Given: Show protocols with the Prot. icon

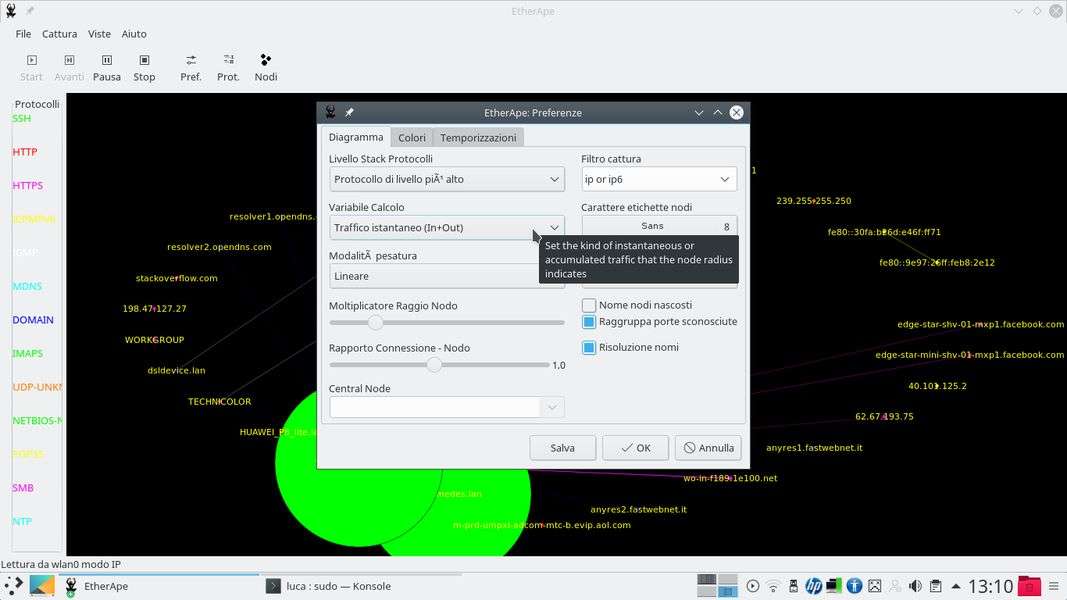Looking at the screenshot, I should click(x=228, y=67).
